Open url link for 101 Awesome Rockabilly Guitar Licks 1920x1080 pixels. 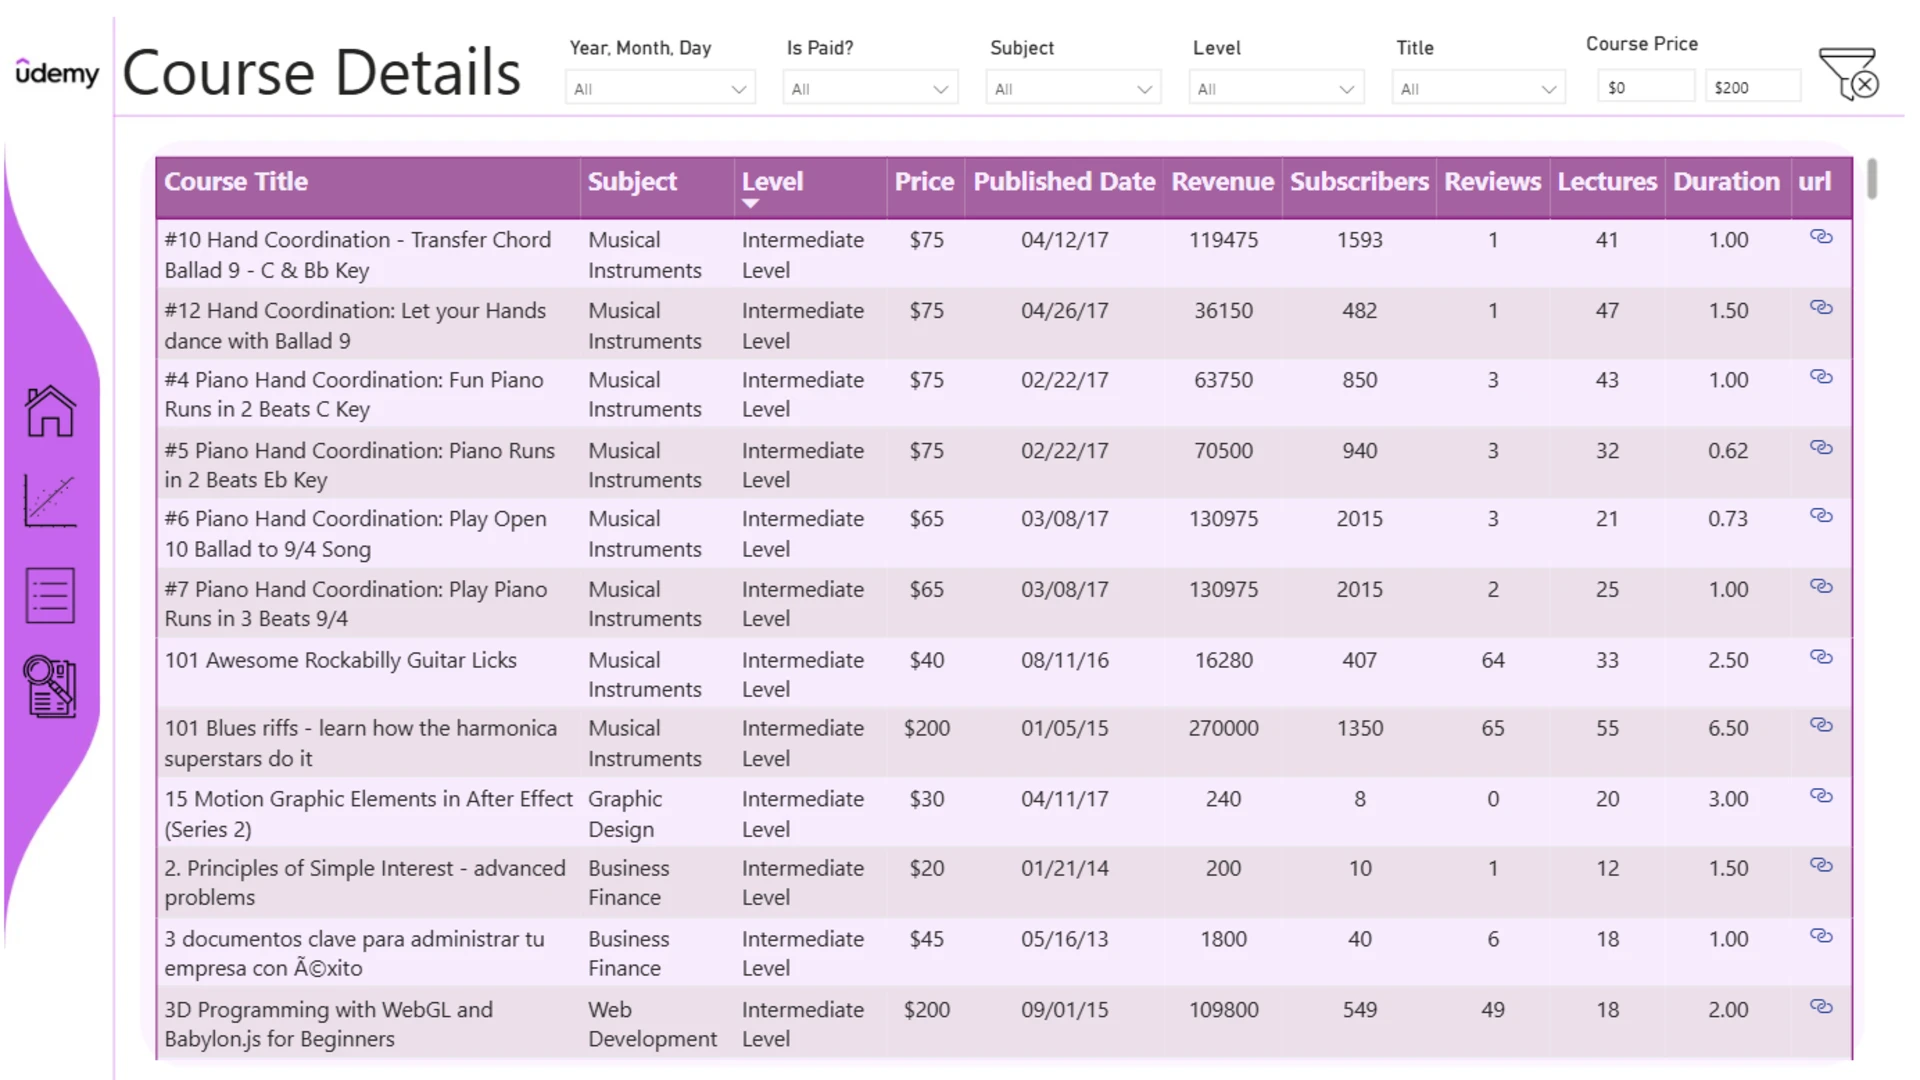tap(1821, 657)
